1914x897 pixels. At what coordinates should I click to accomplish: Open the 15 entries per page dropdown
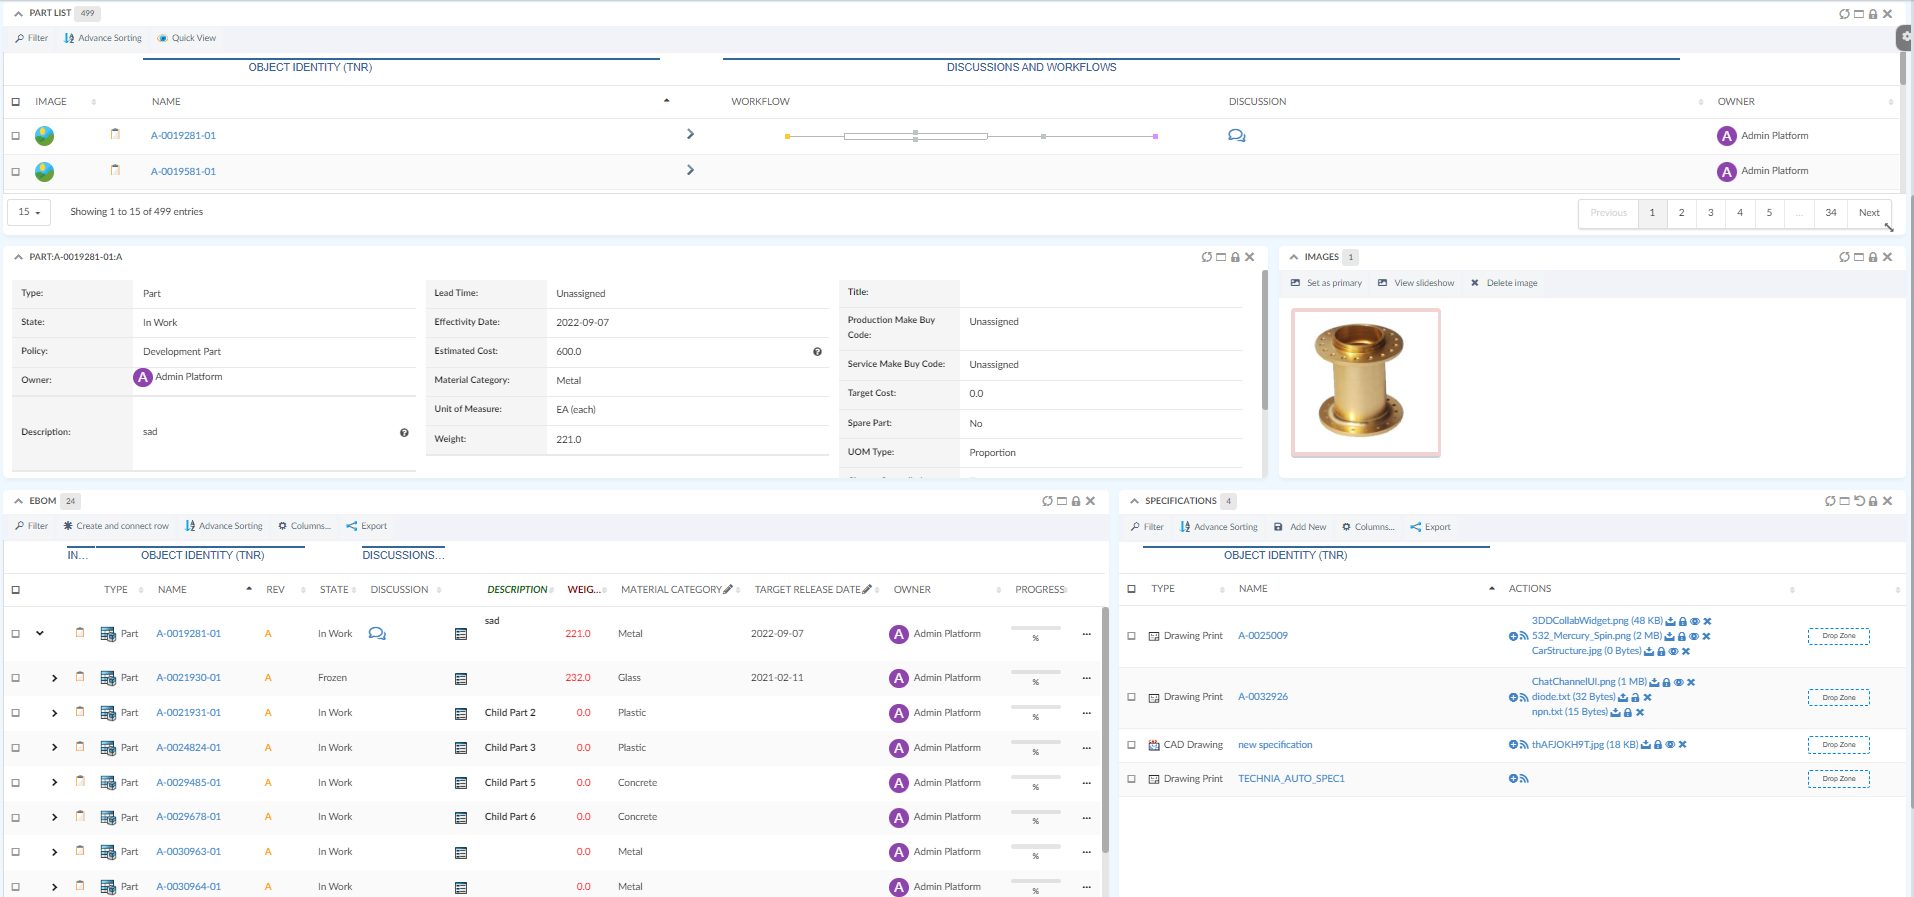point(29,212)
